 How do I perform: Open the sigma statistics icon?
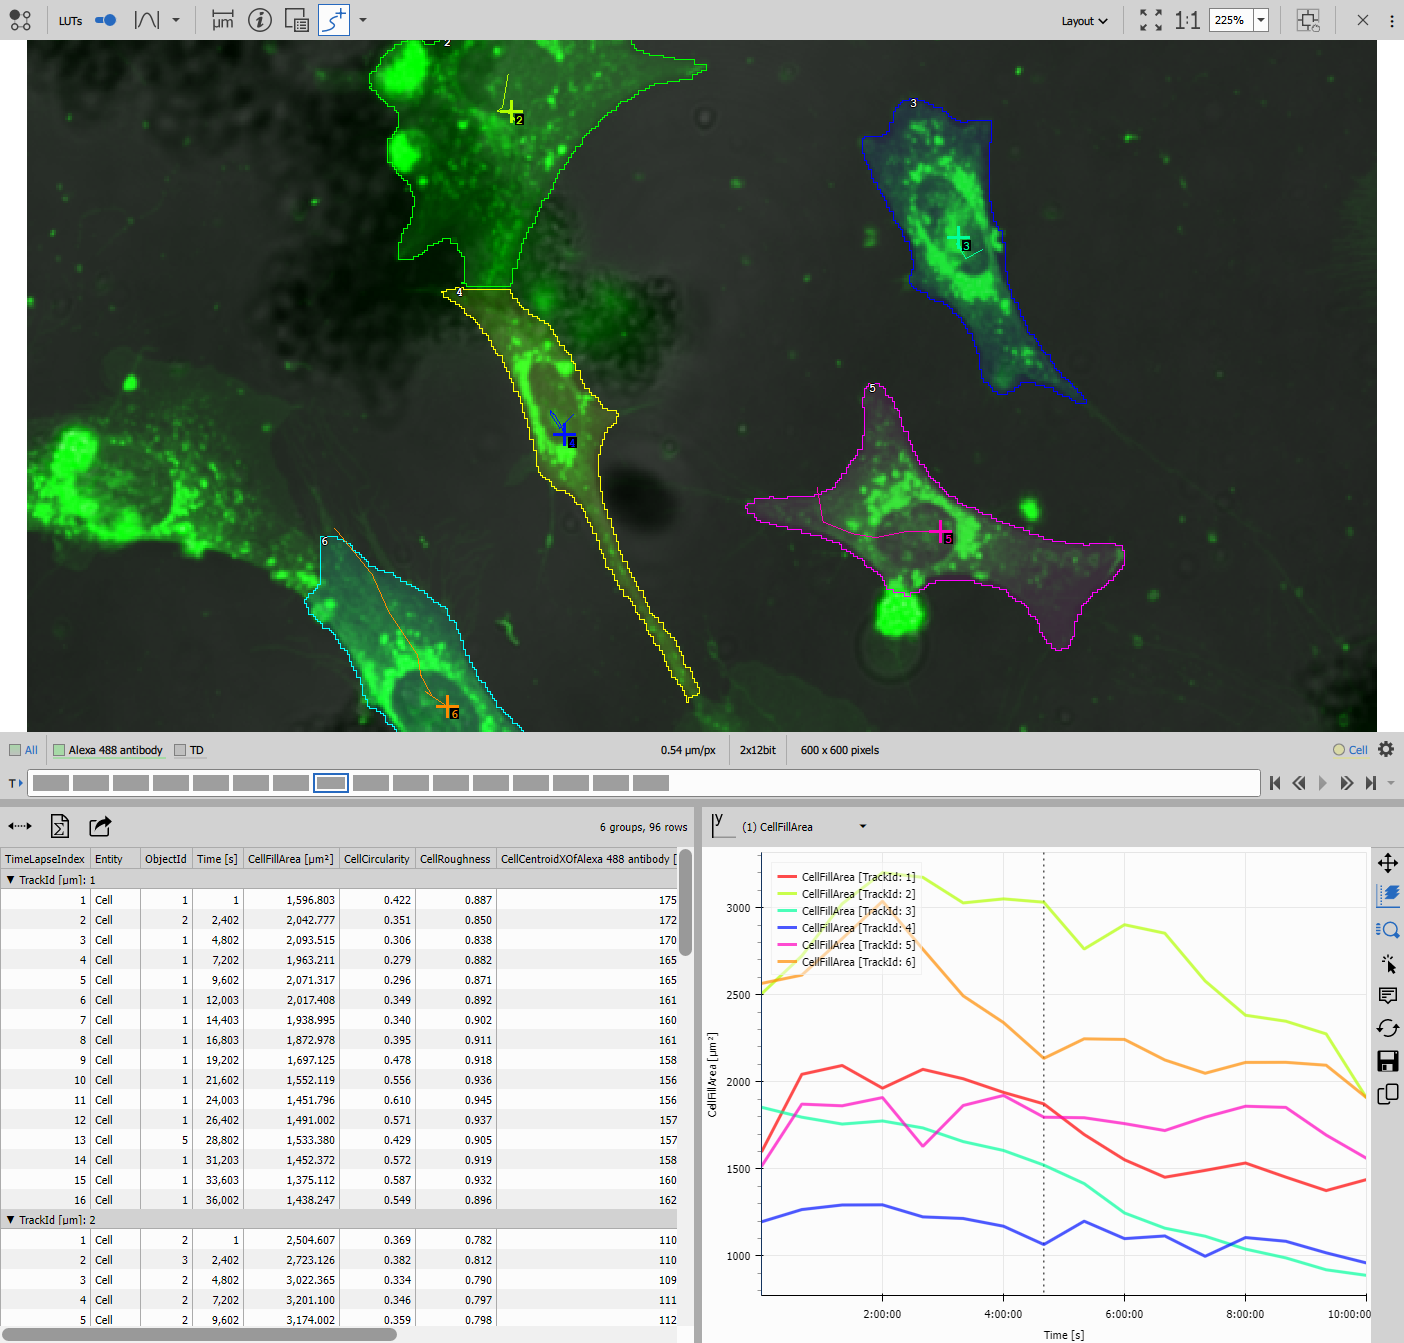[x=60, y=826]
